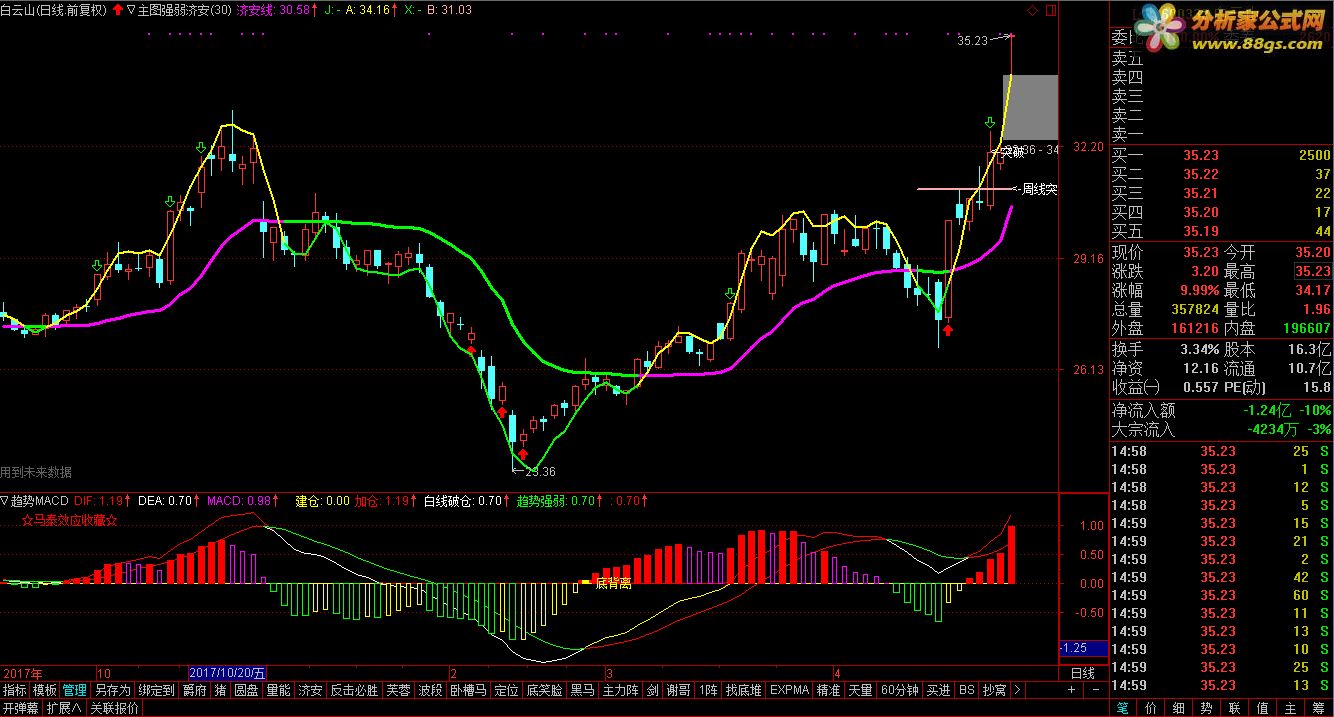Select the 剑 indicator tab
This screenshot has height=717, width=1334.
tap(652, 690)
